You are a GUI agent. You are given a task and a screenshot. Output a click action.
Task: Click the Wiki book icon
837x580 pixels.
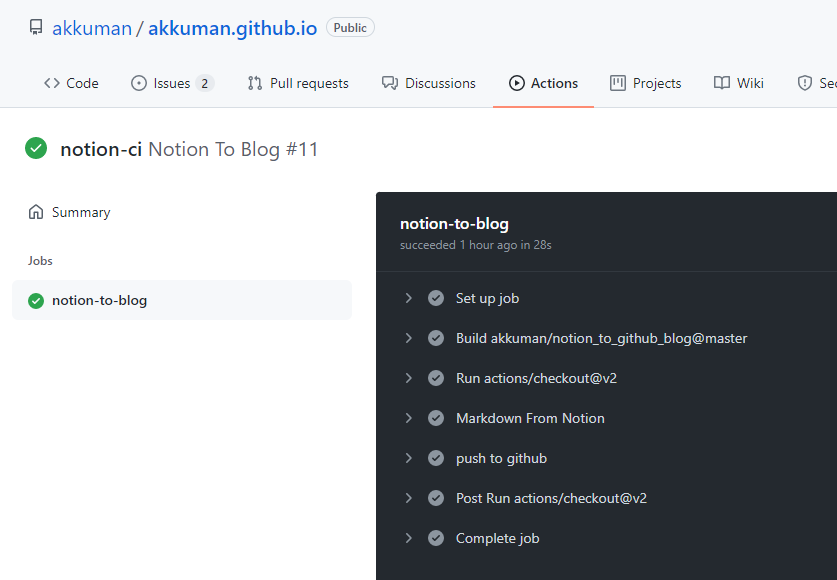[722, 83]
